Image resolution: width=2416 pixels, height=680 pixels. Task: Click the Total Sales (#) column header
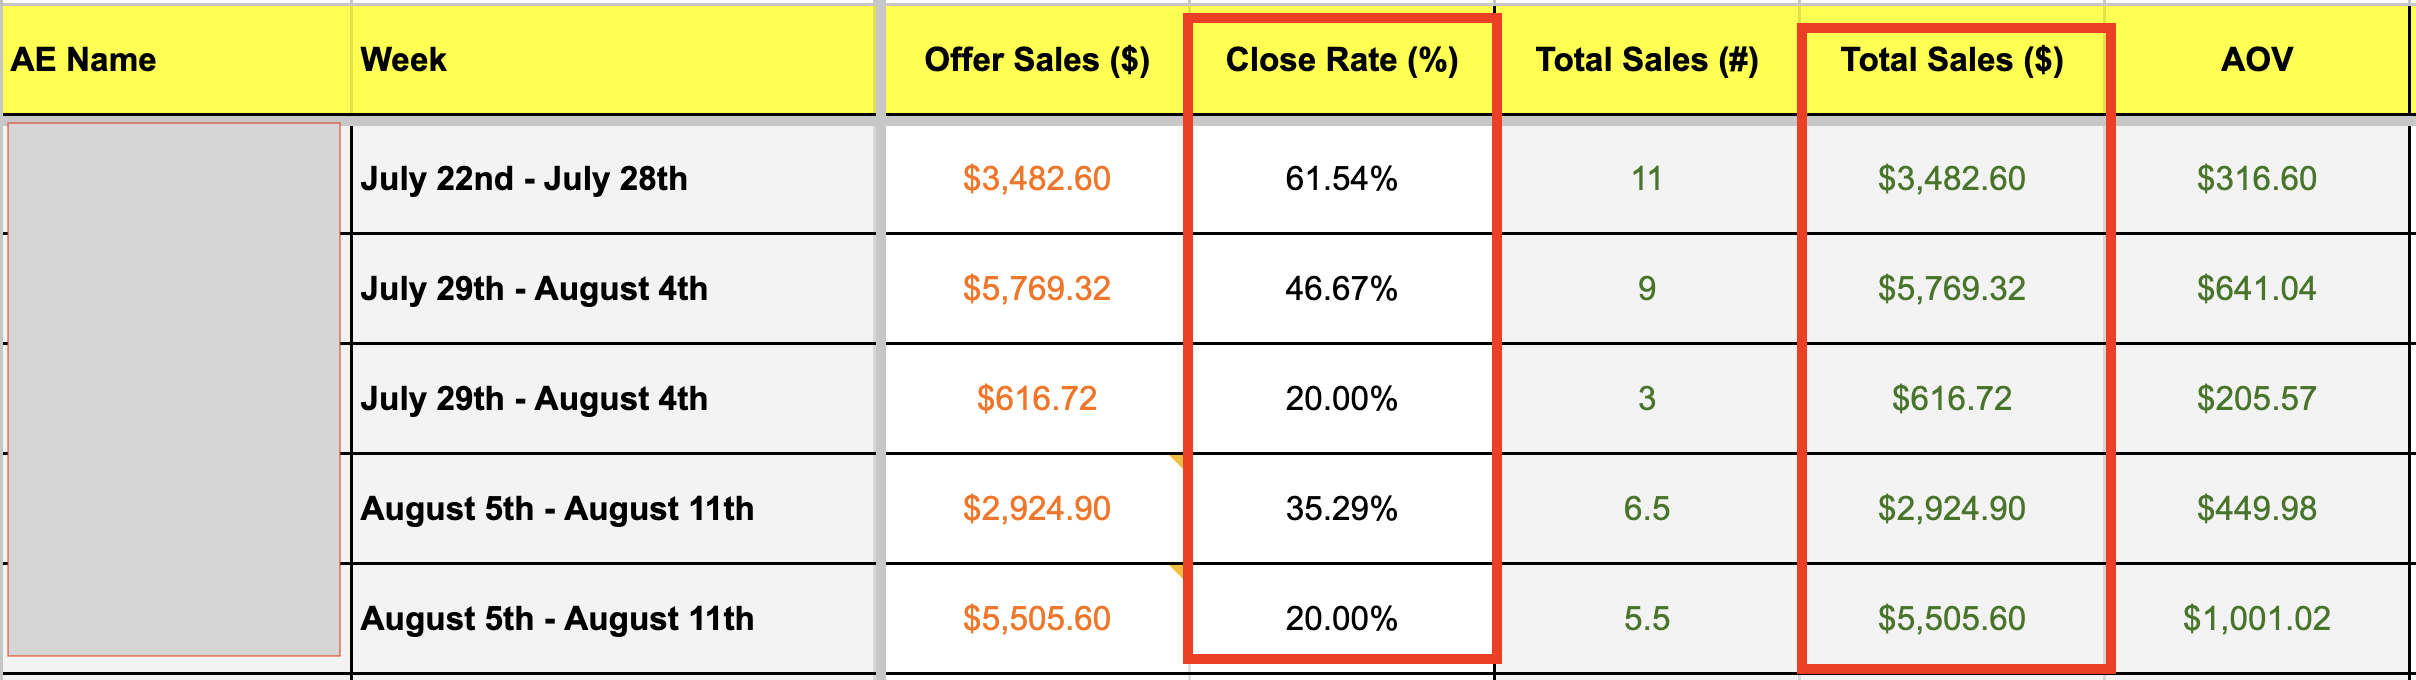(x=1646, y=60)
